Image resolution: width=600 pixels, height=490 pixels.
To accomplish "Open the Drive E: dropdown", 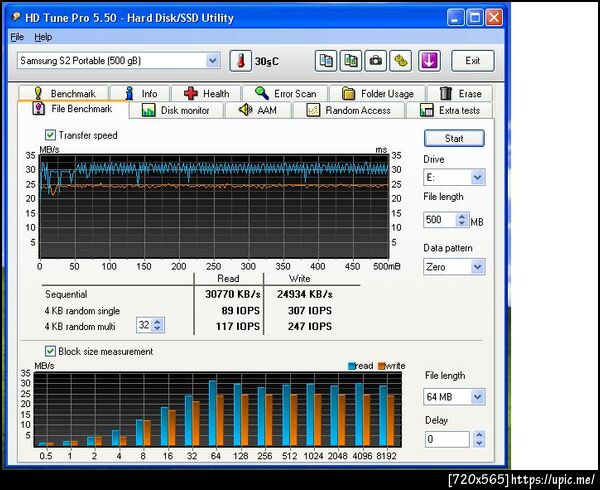I will tap(478, 177).
